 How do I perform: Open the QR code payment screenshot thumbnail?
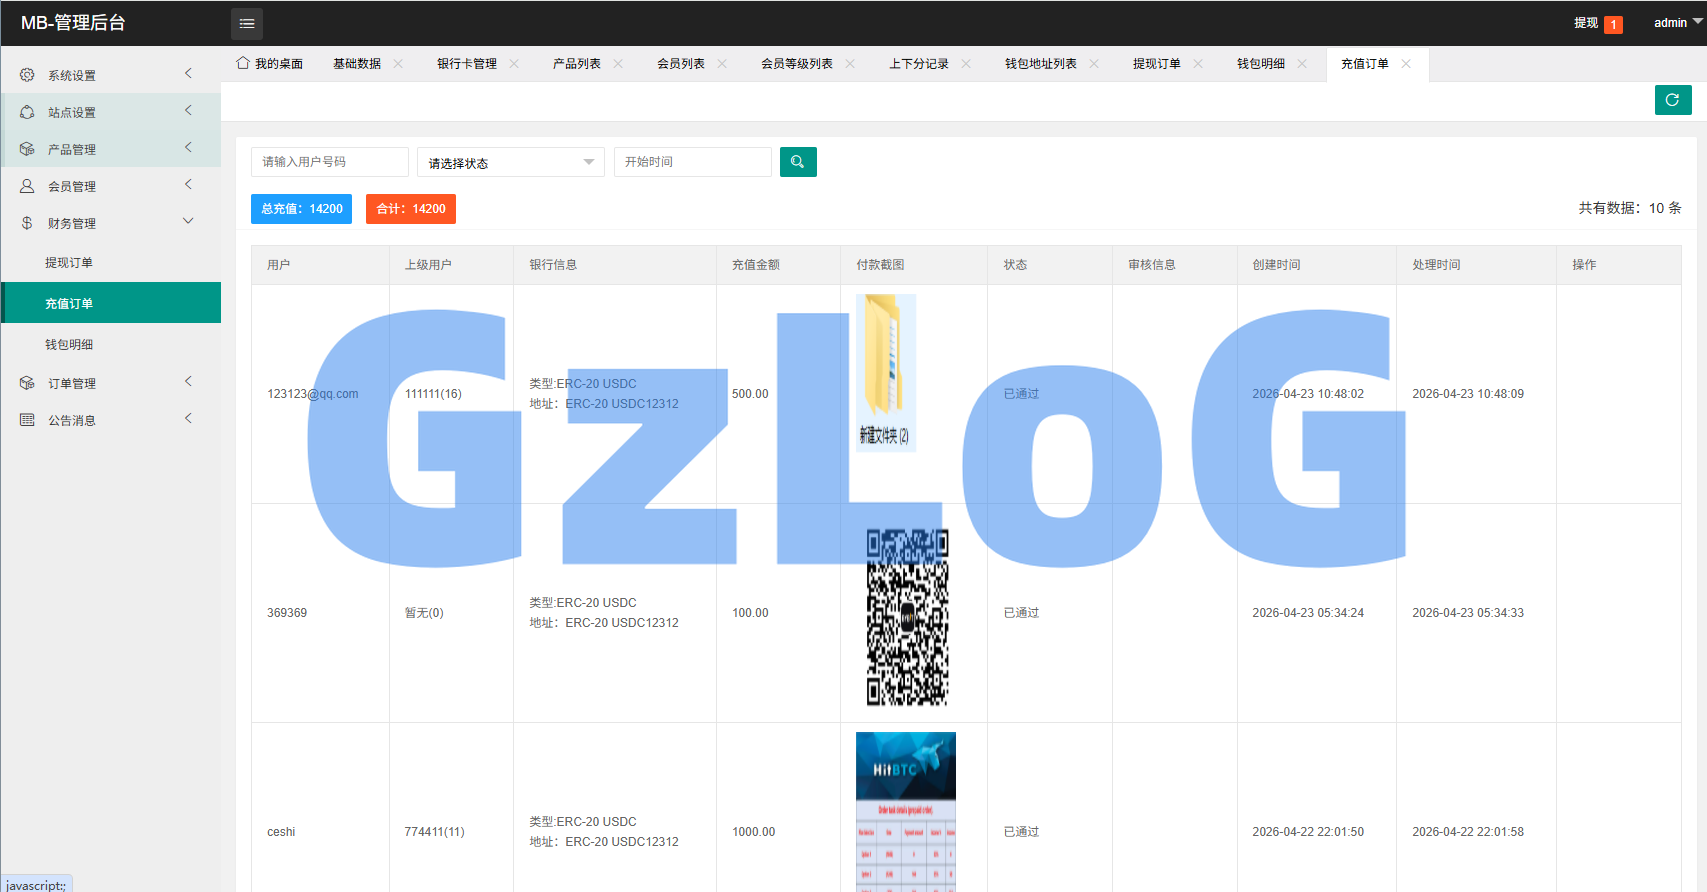(x=907, y=617)
